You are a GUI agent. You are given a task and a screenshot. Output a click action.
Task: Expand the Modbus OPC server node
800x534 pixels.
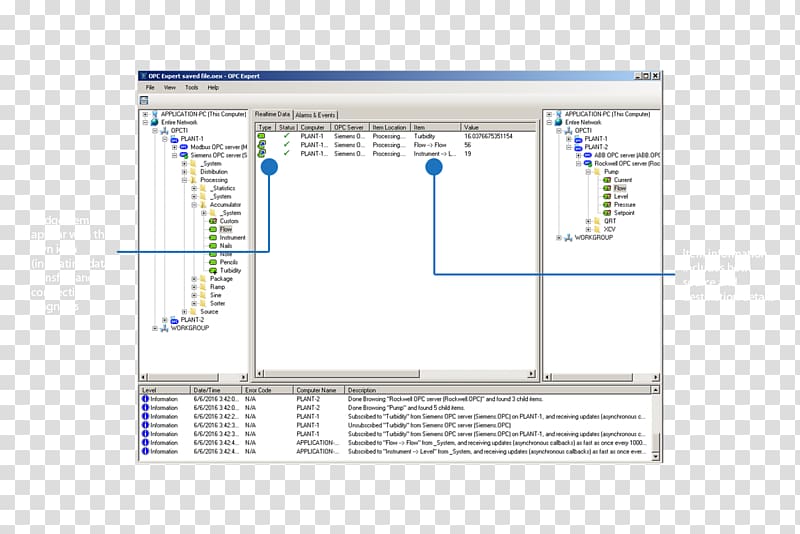click(174, 147)
